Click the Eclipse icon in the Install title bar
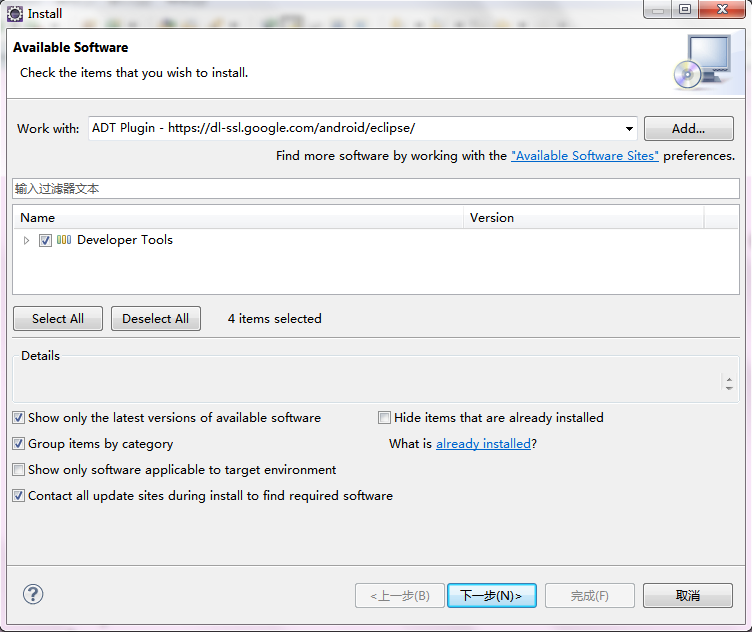The height and width of the screenshot is (632, 752). coord(15,14)
